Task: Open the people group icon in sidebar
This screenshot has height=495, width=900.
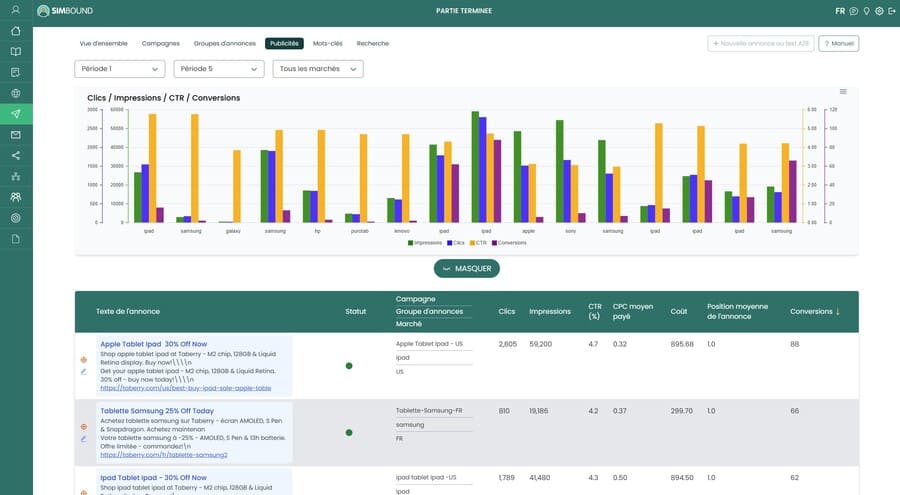Action: [15, 197]
